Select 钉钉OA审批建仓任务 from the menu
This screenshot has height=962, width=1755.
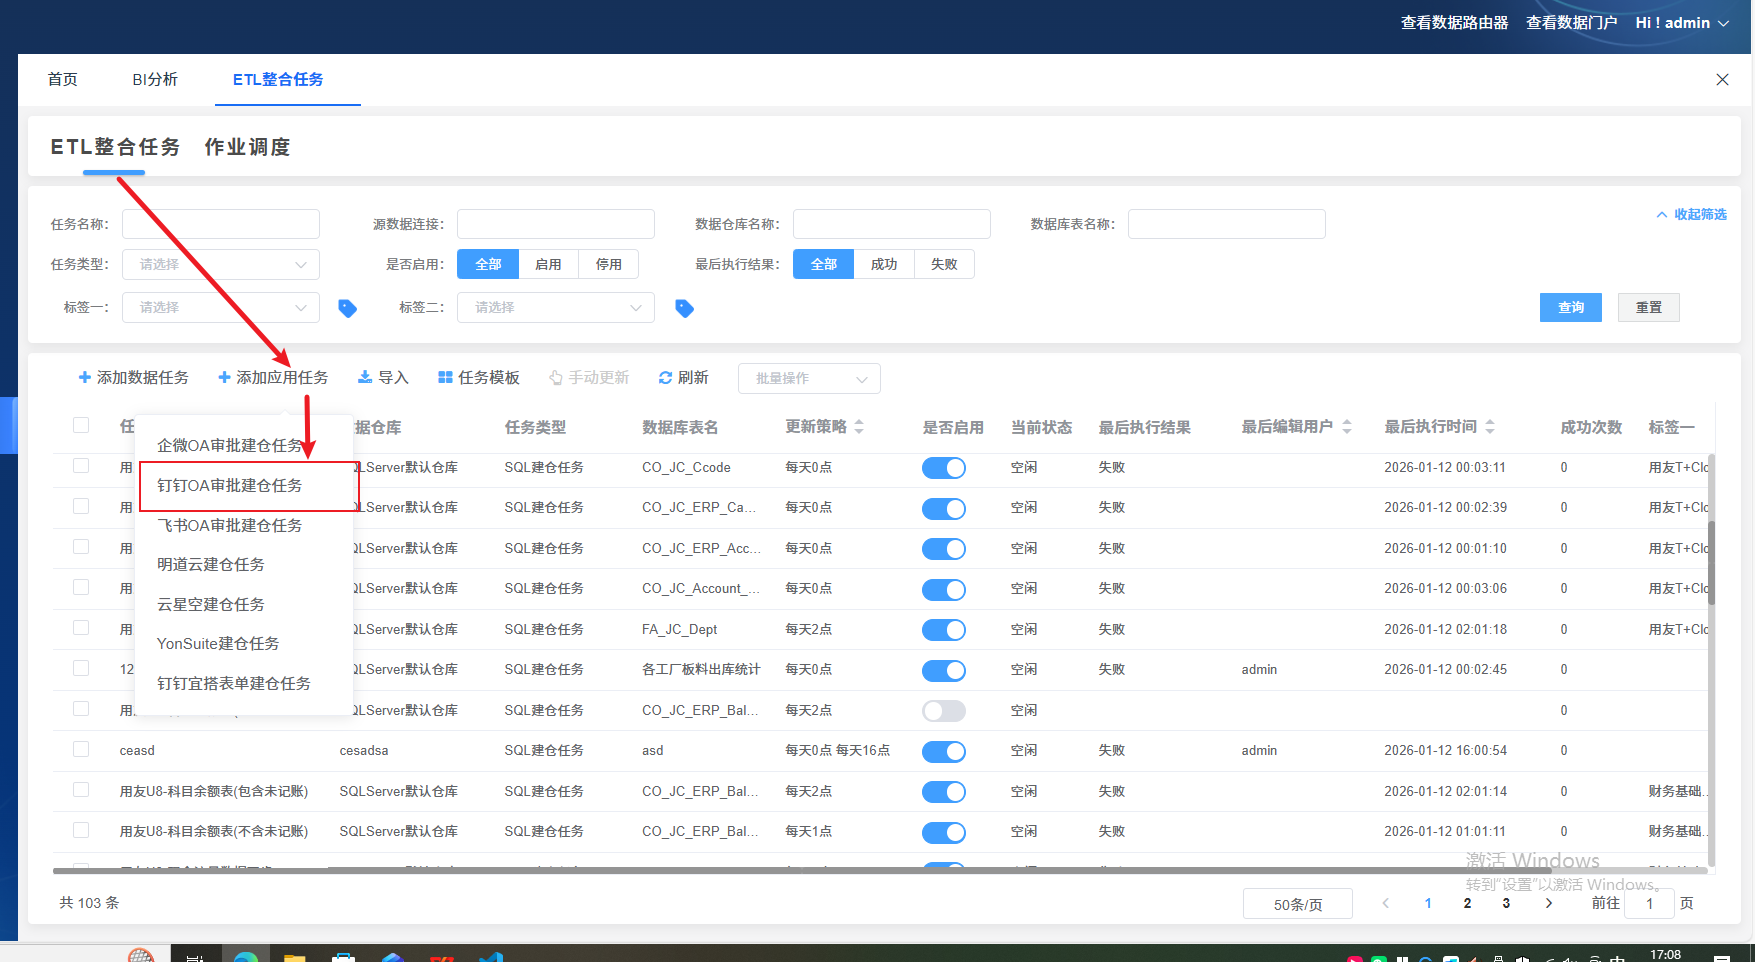point(230,486)
